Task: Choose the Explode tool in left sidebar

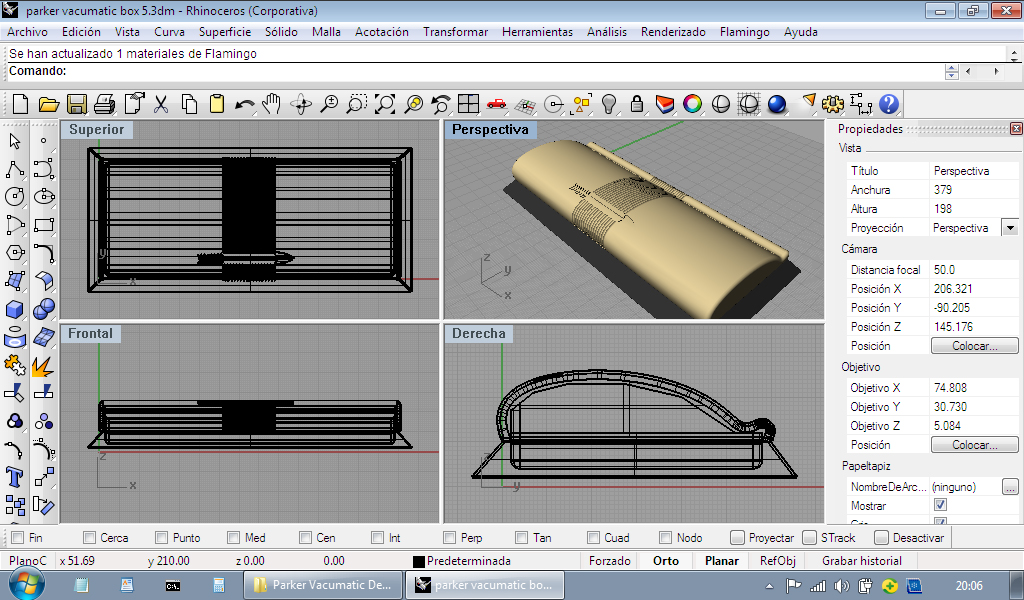Action: point(43,366)
